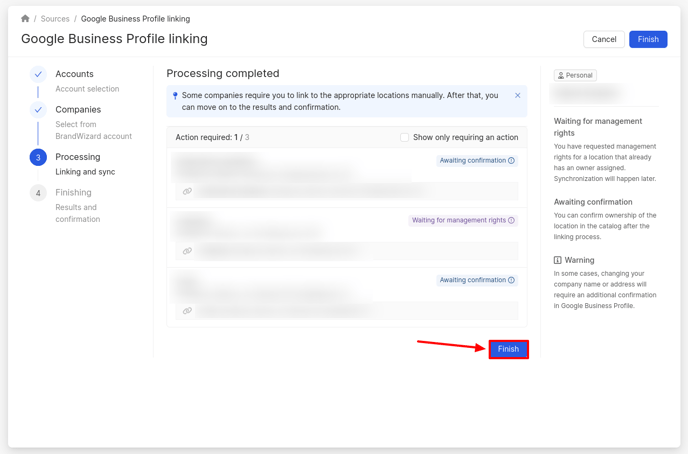Go to the home breadcrumb icon
This screenshot has height=454, width=688.
[x=25, y=18]
